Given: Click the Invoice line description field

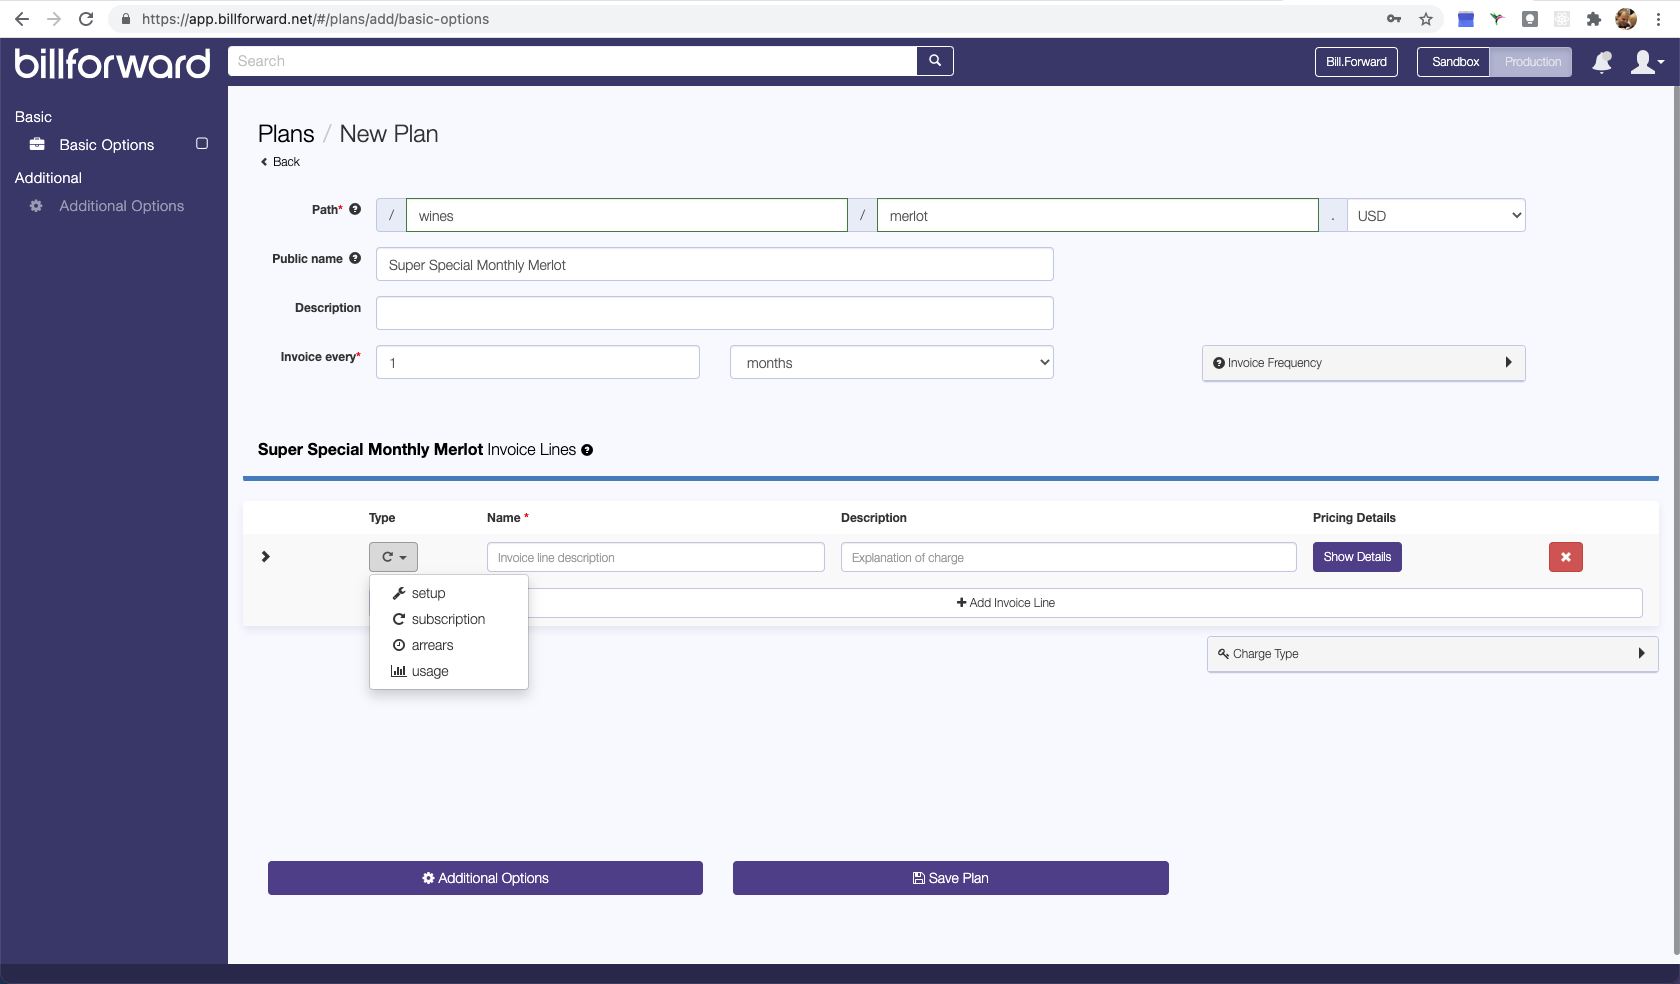Looking at the screenshot, I should click(656, 557).
